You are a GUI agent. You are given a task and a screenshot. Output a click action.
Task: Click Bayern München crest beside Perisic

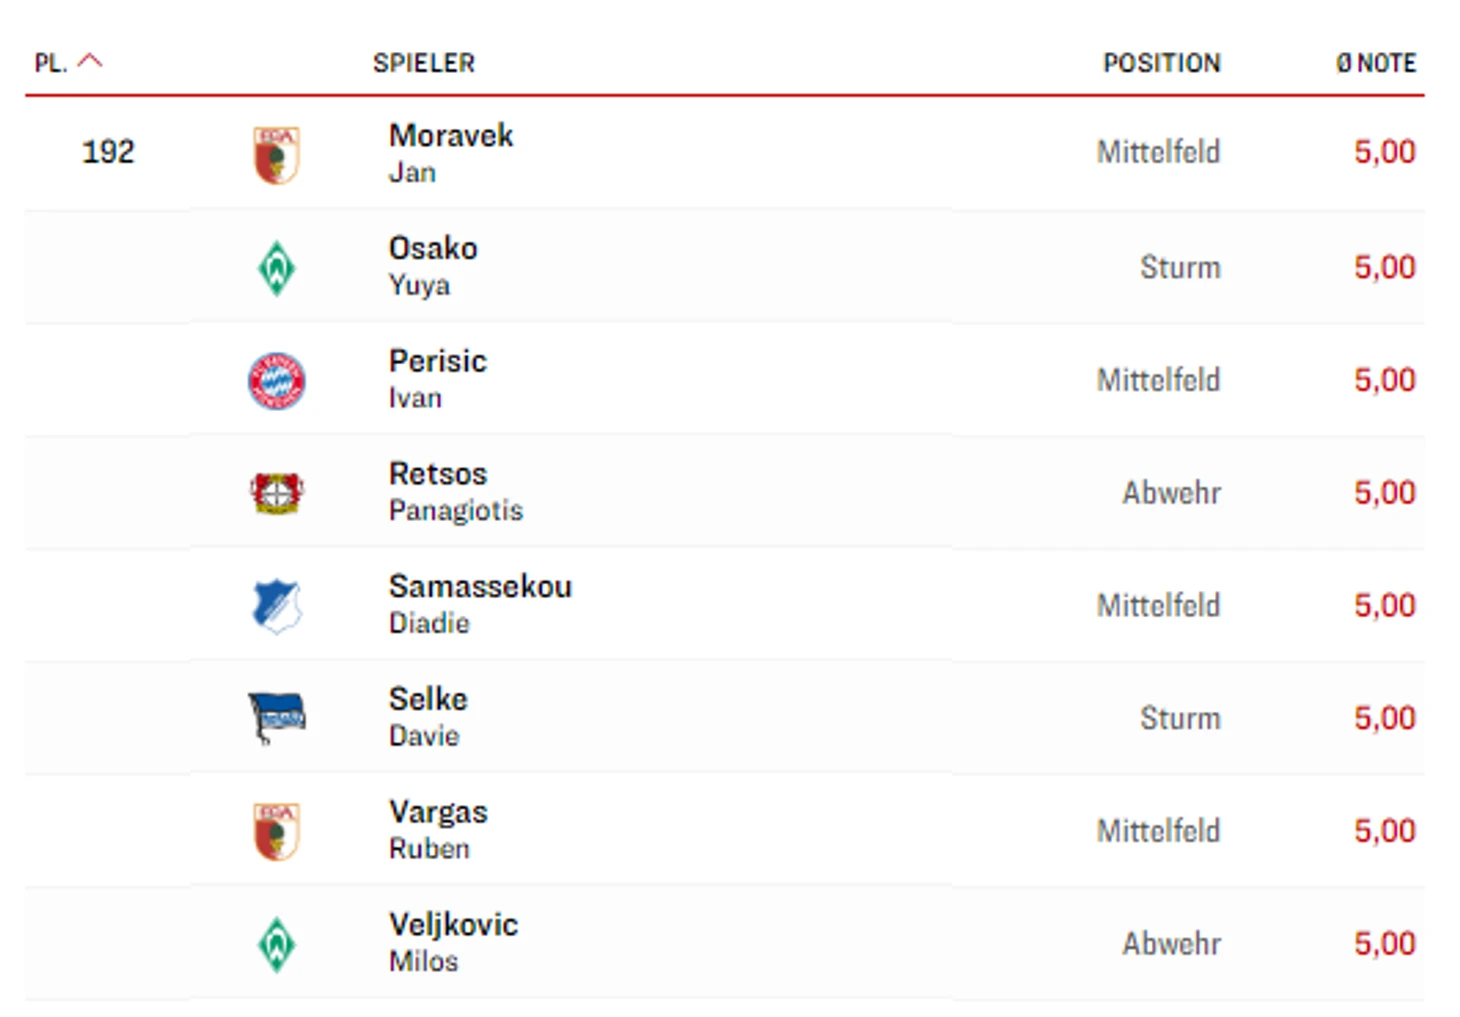(x=277, y=381)
